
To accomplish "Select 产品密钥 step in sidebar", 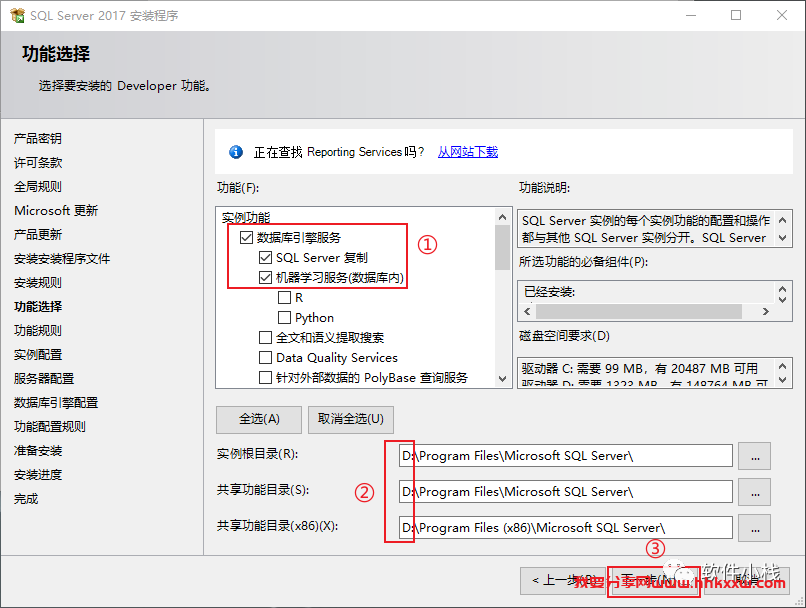I will [x=38, y=139].
